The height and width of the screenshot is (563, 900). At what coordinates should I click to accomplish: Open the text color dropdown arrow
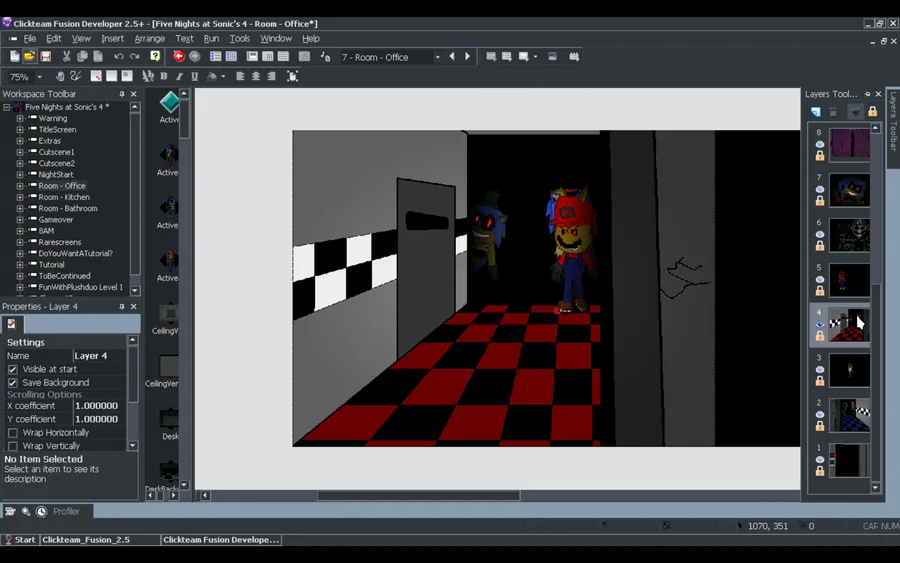[x=223, y=76]
